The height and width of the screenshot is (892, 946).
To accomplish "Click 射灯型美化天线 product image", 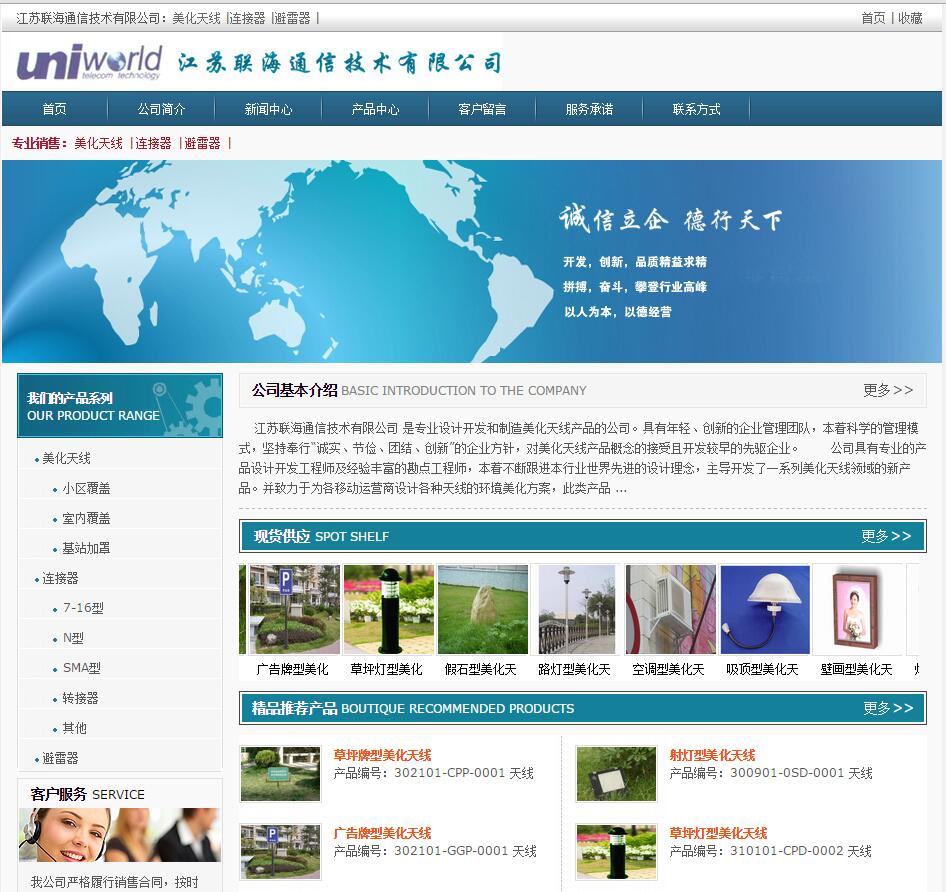I will tap(617, 774).
